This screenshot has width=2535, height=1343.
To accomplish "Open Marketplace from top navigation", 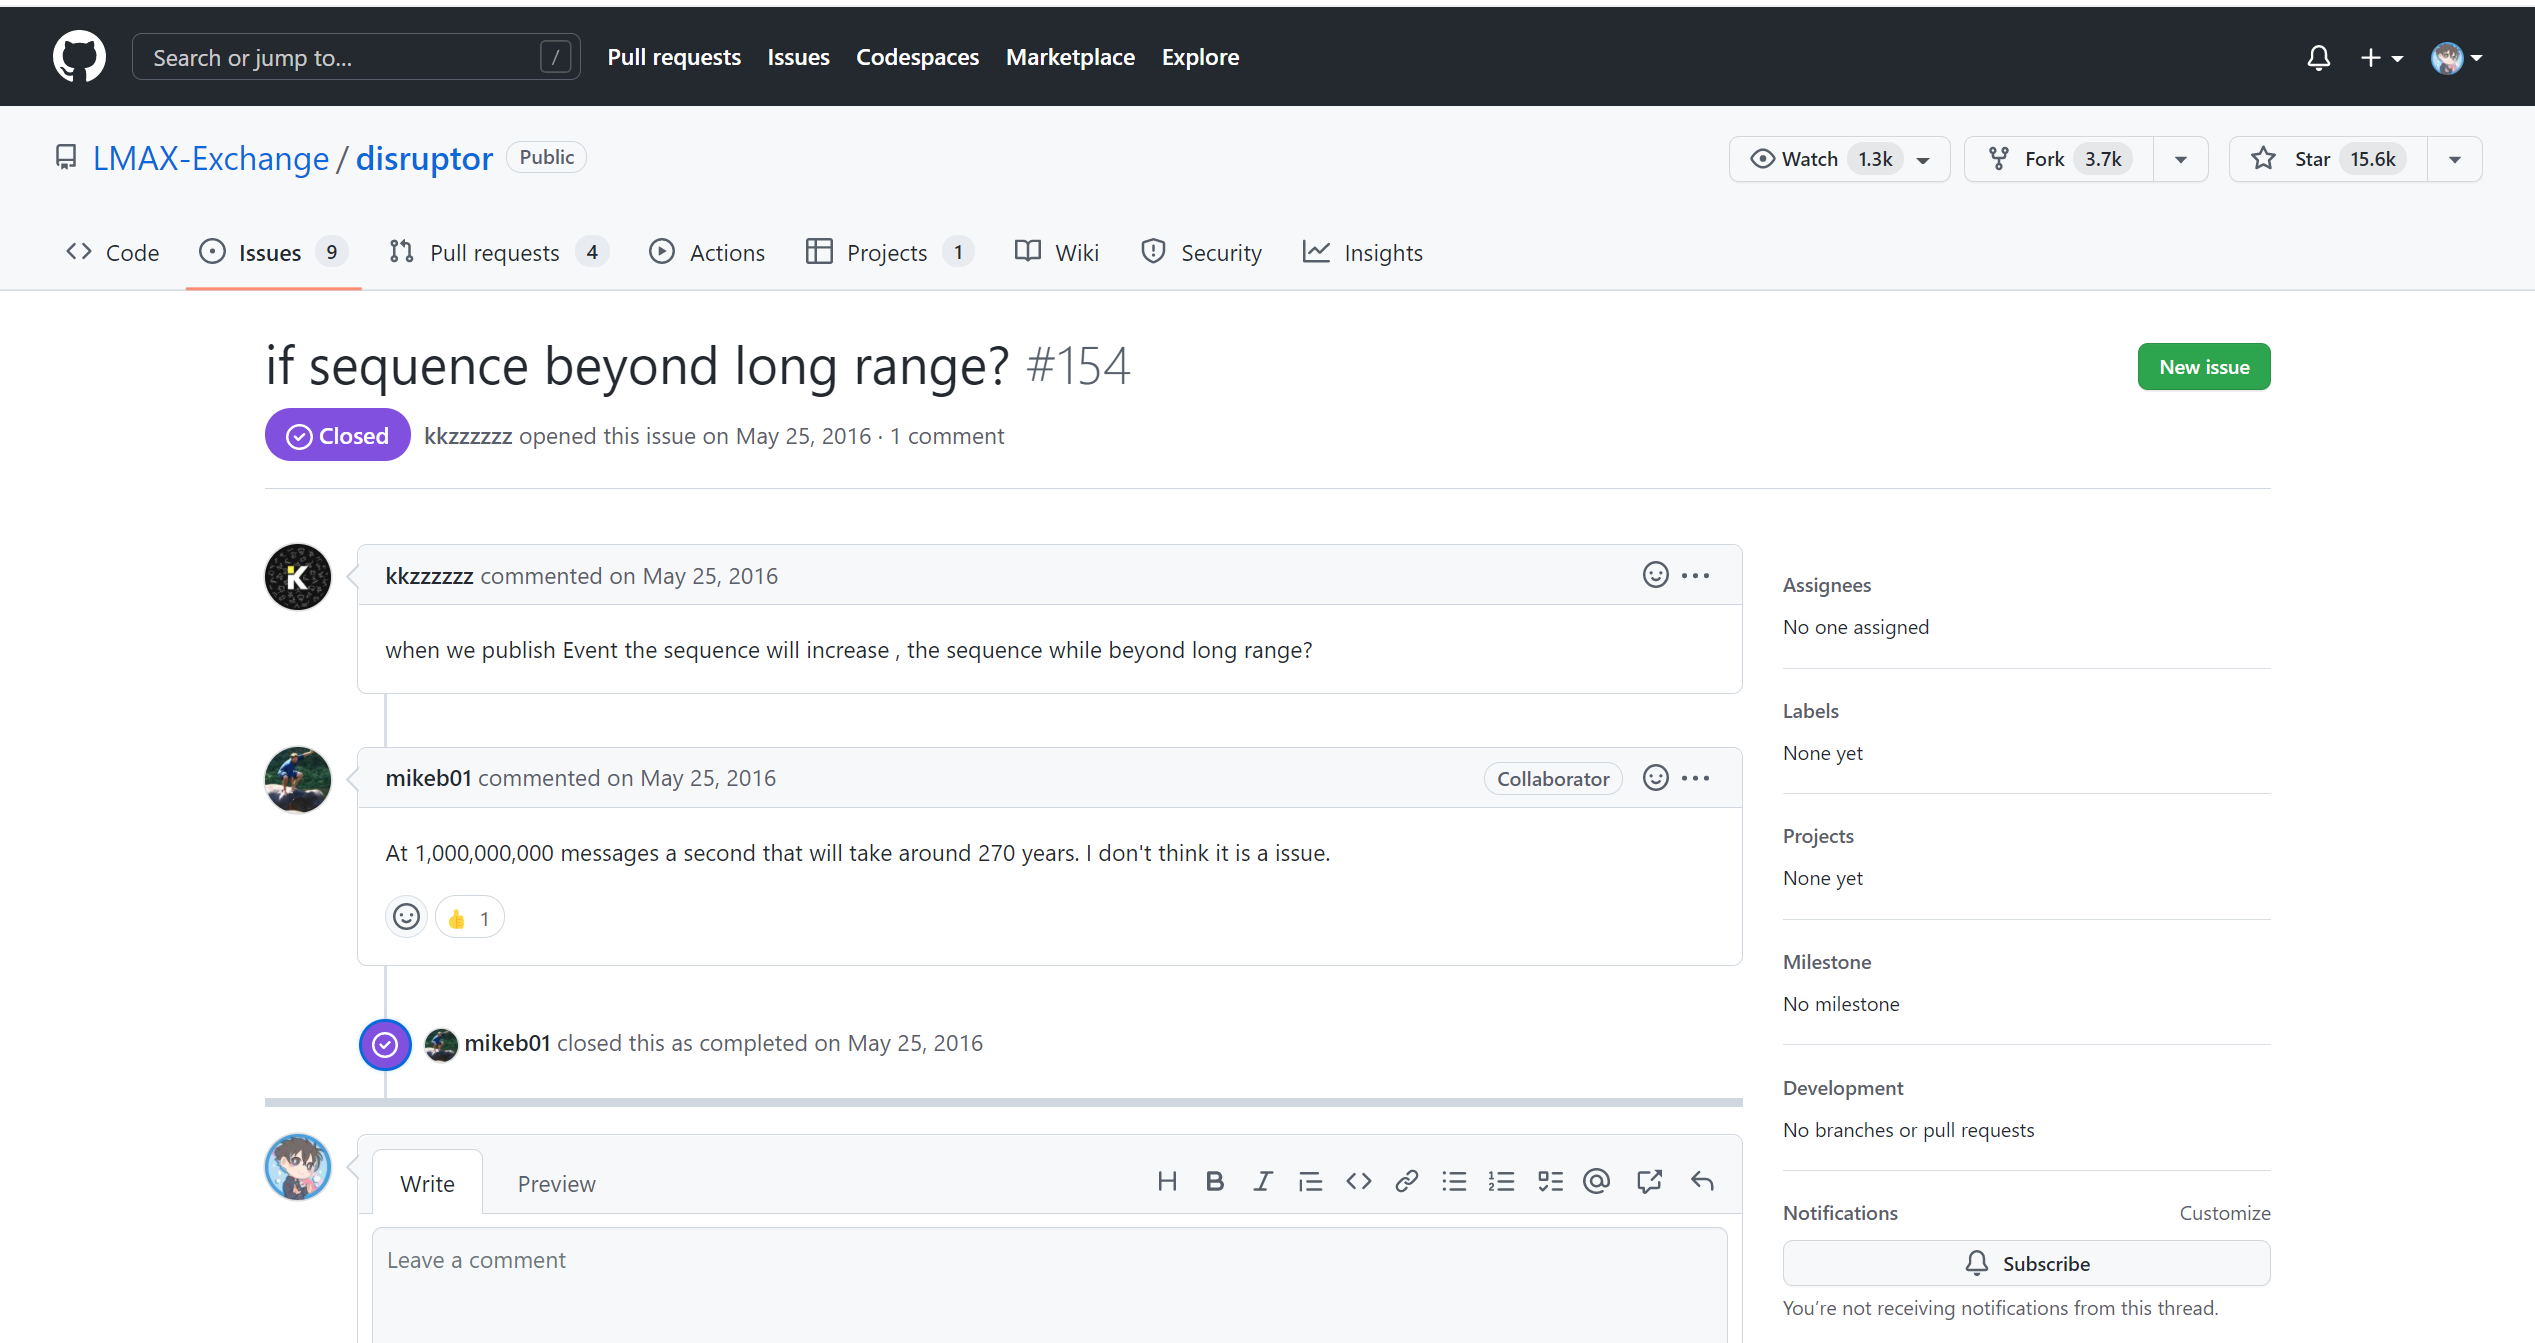I will point(1070,57).
